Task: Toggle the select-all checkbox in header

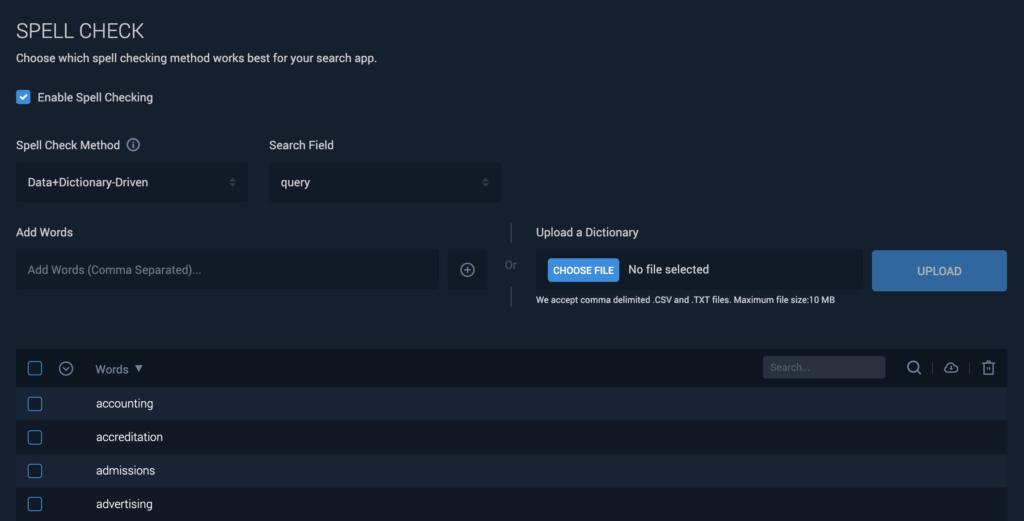Action: pos(35,368)
